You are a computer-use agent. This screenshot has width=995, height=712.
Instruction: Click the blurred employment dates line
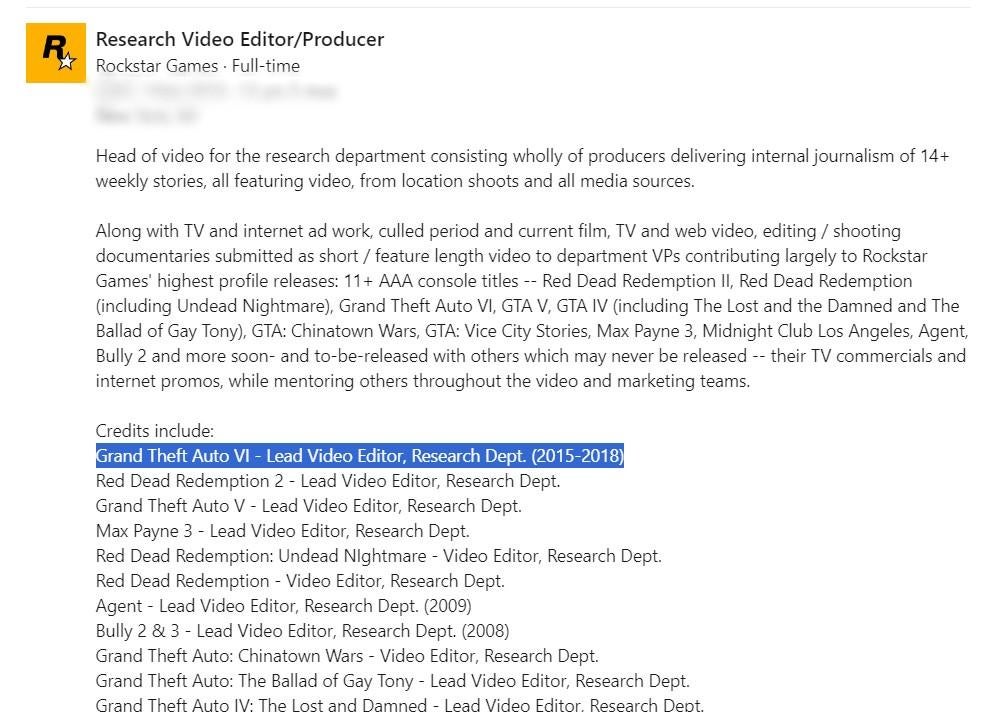pyautogui.click(x=215, y=91)
